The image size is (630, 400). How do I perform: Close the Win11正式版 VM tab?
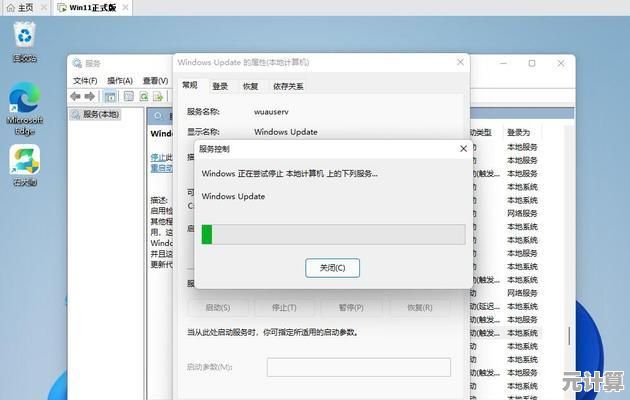pyautogui.click(x=125, y=8)
